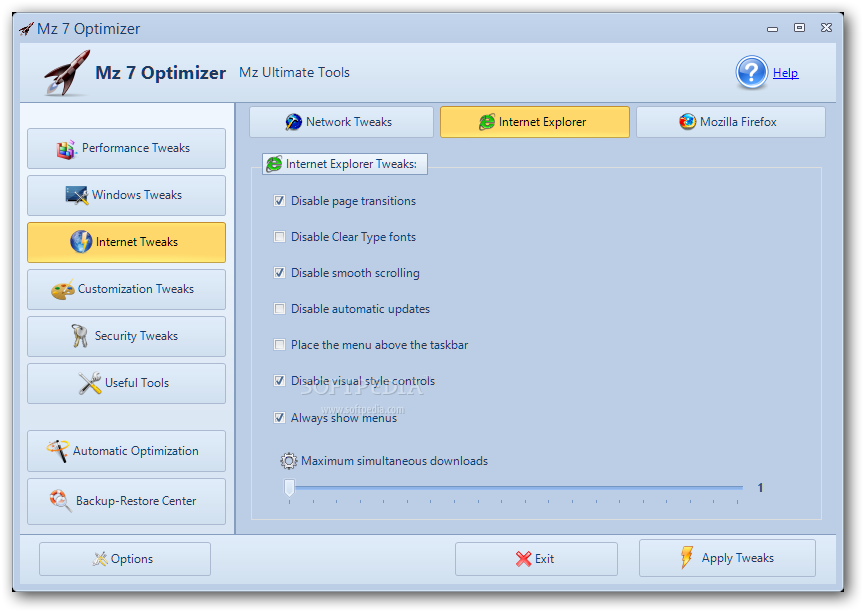Click the rocket logo in header
Image resolution: width=864 pixels, height=612 pixels.
coord(67,73)
